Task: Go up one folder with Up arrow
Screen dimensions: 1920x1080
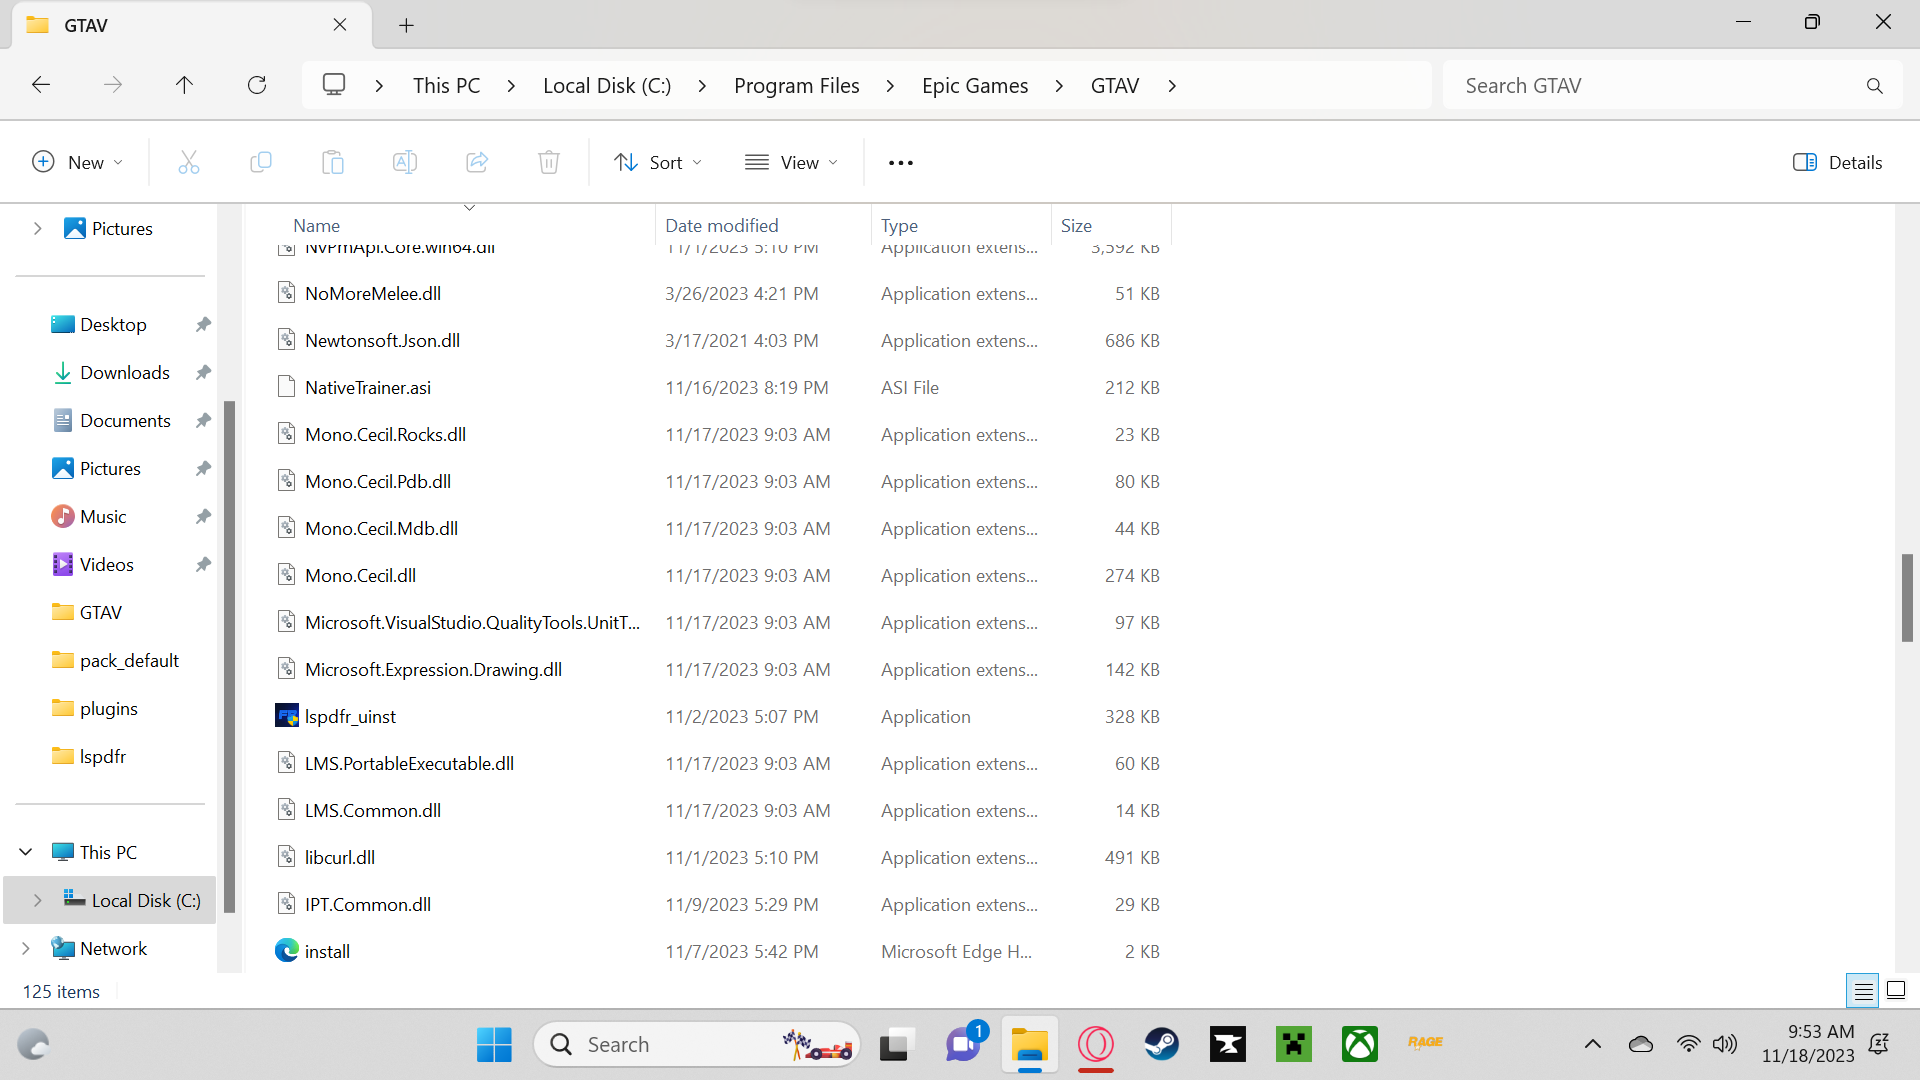Action: point(184,85)
